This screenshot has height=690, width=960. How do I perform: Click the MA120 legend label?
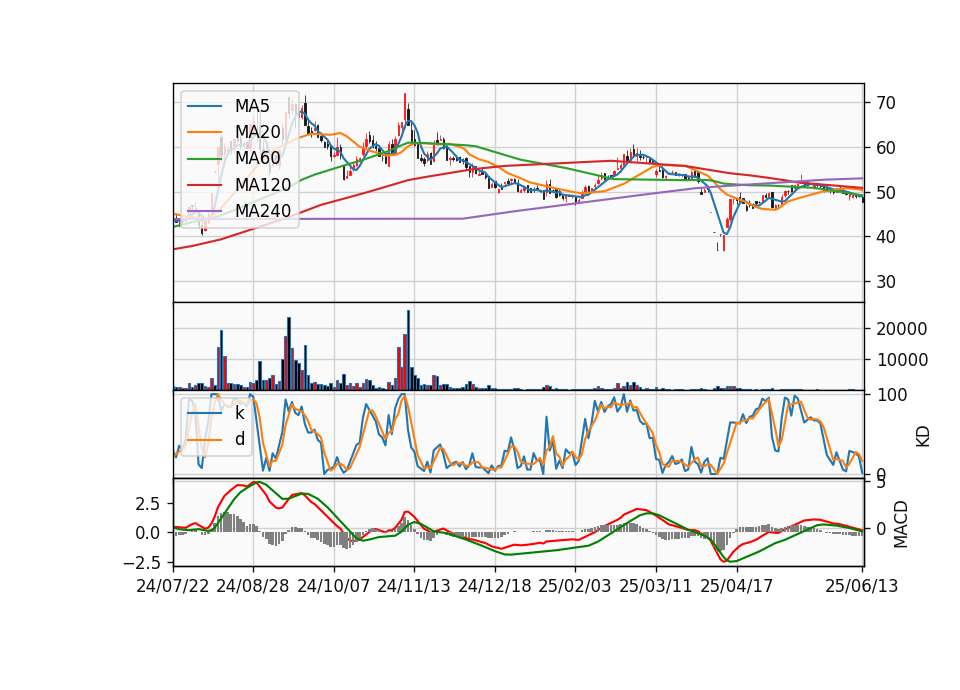click(x=263, y=184)
